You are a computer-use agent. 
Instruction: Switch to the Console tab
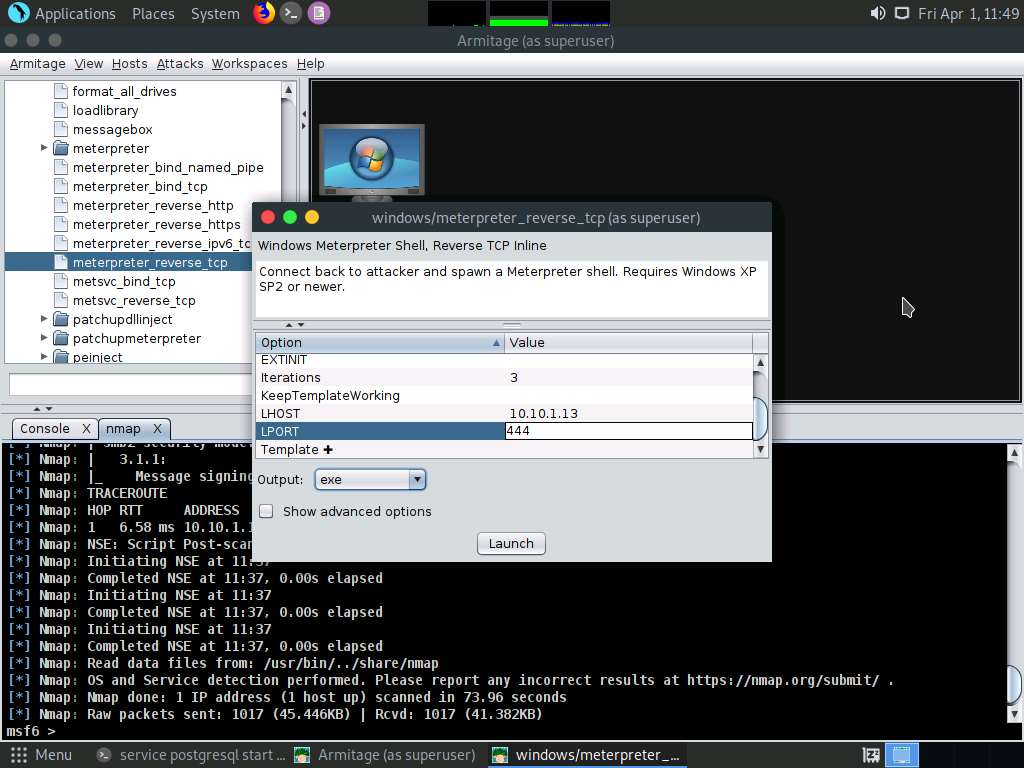tap(45, 428)
